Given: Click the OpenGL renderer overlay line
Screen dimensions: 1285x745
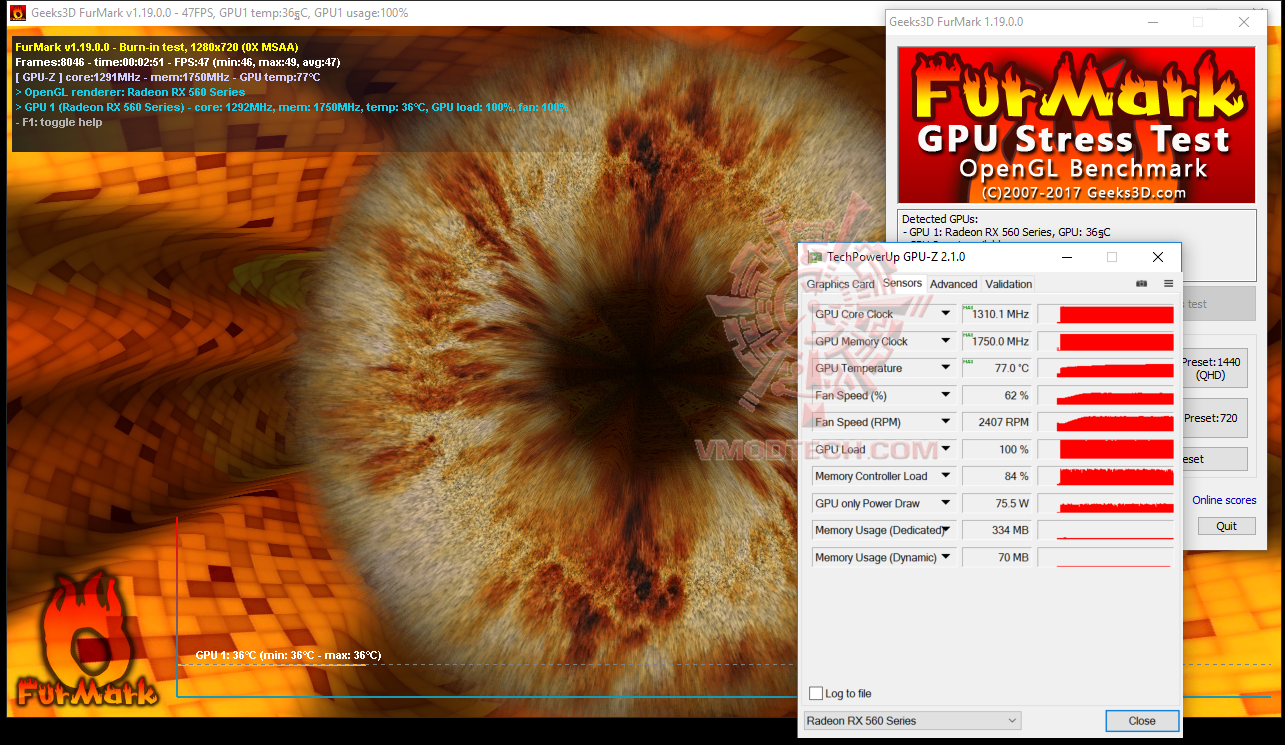Looking at the screenshot, I should point(130,92).
